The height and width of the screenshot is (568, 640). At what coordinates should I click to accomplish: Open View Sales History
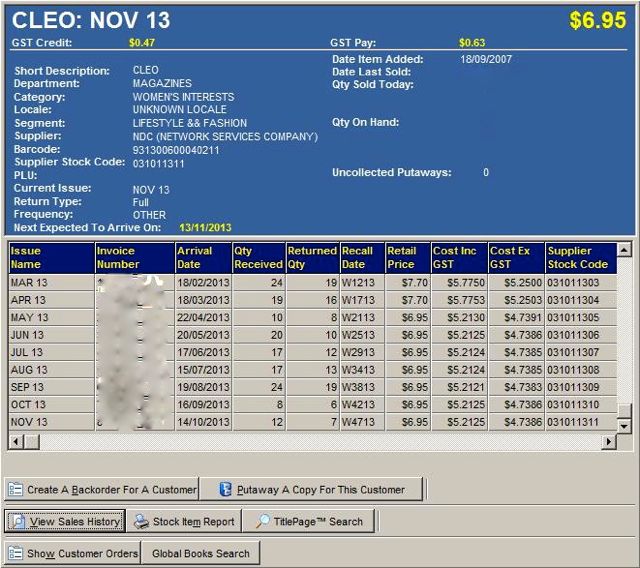(x=65, y=521)
